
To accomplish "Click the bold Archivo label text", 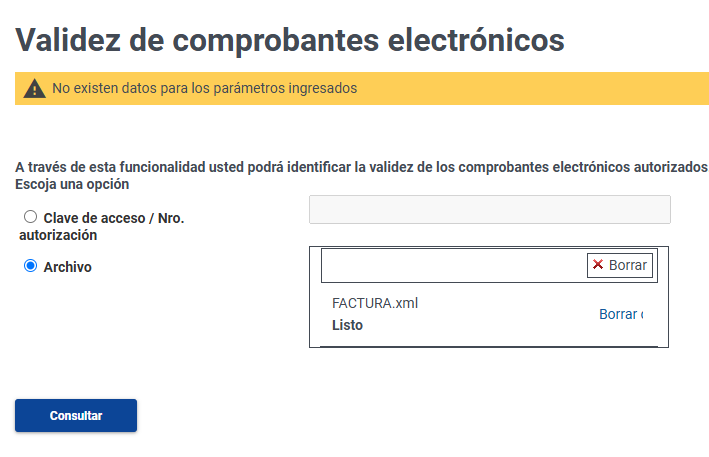I will (x=68, y=267).
